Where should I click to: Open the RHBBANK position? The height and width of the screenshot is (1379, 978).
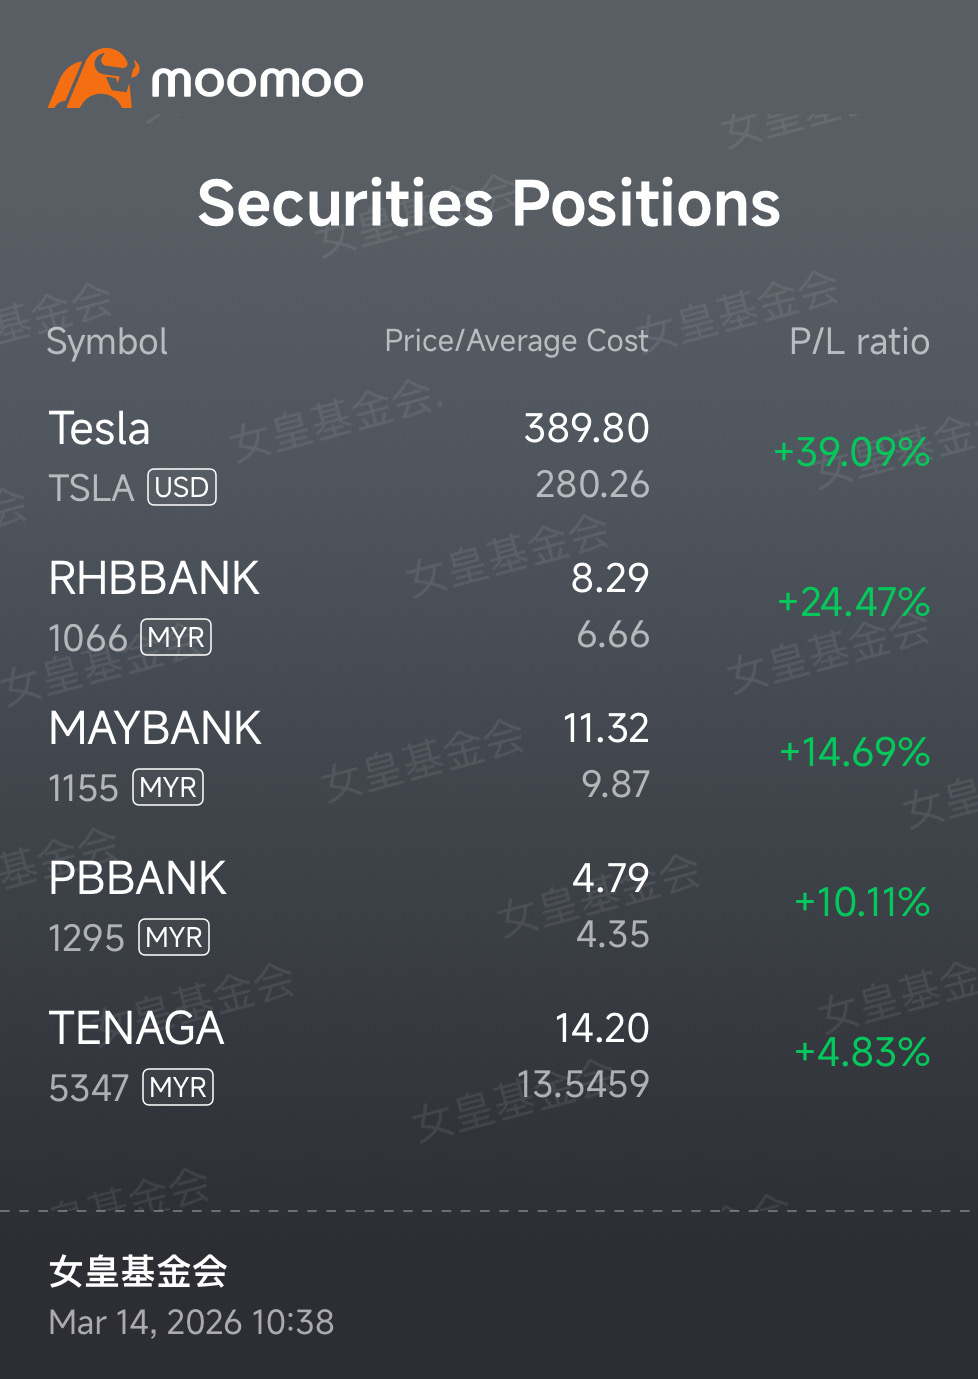pyautogui.click(x=489, y=607)
